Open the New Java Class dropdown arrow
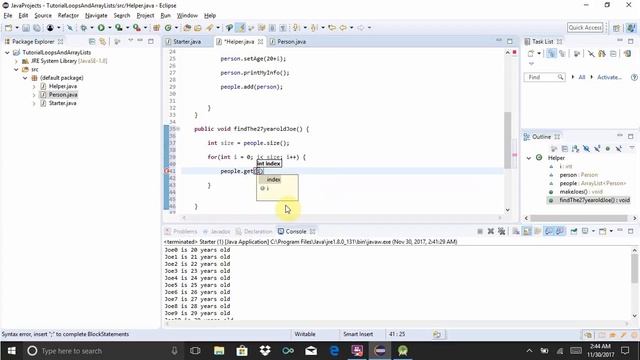Viewport: 640px width, 360px height. click(176, 28)
